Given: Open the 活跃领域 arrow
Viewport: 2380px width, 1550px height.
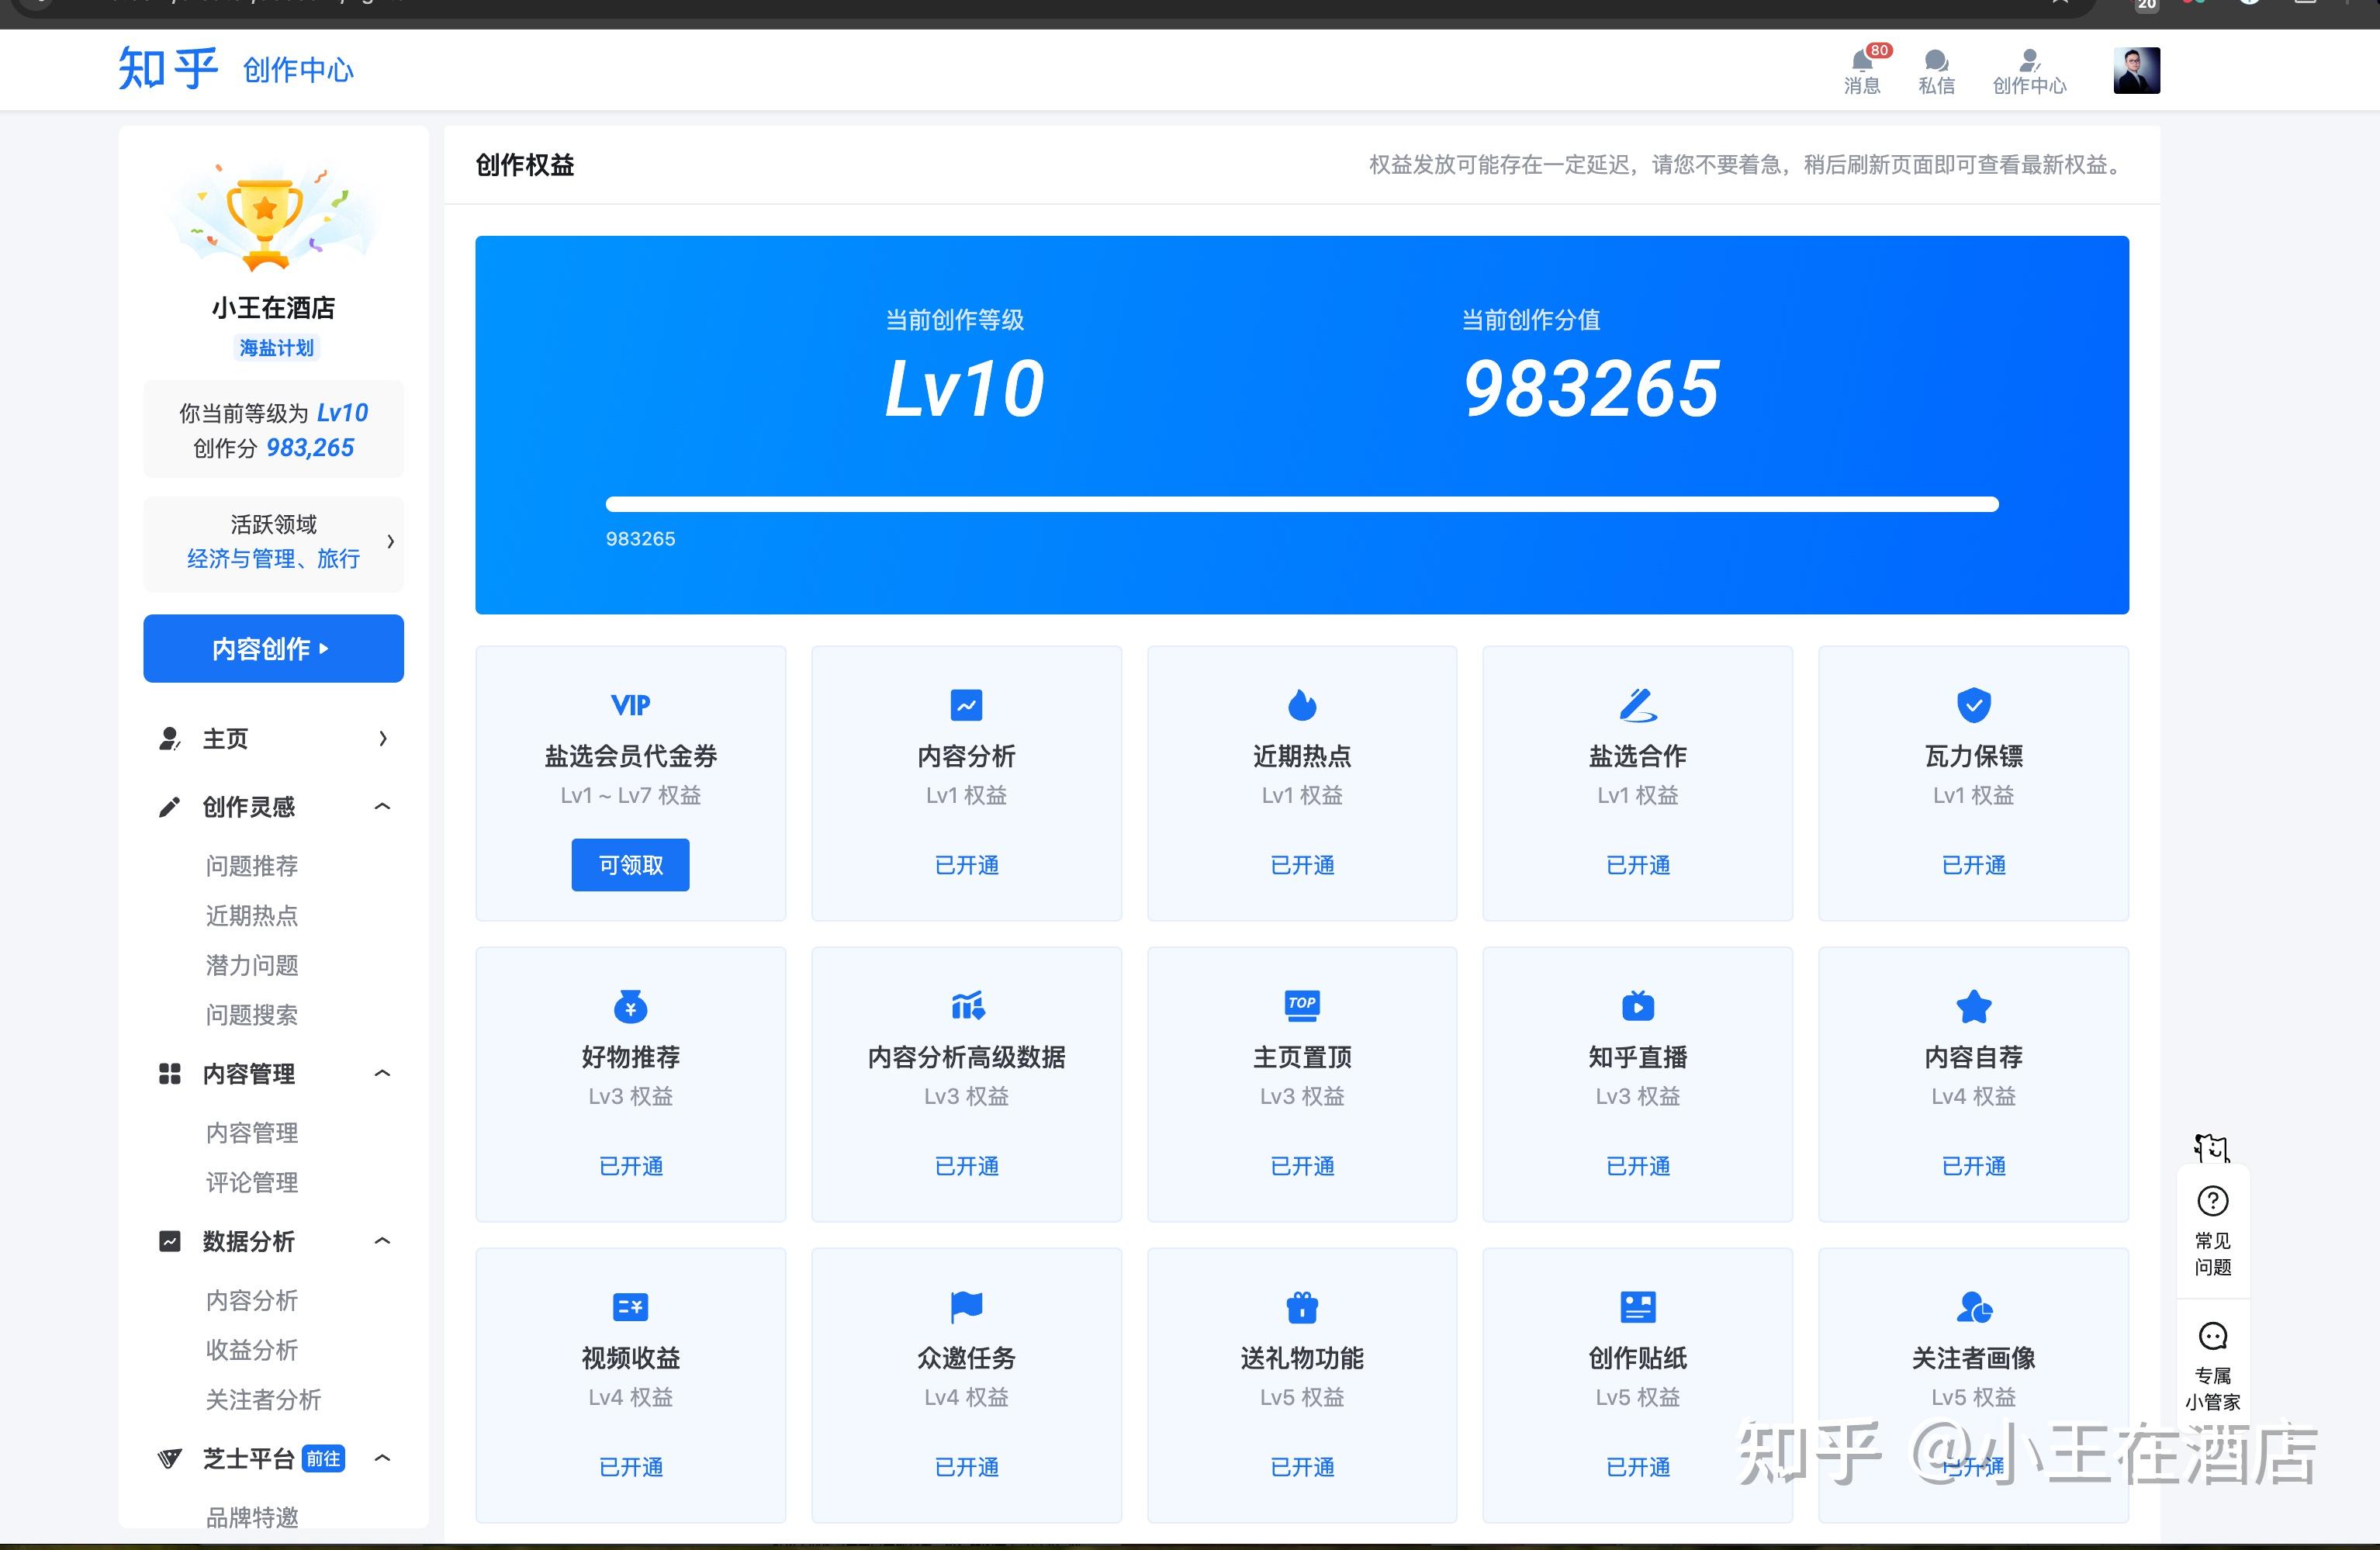Looking at the screenshot, I should pyautogui.click(x=390, y=541).
